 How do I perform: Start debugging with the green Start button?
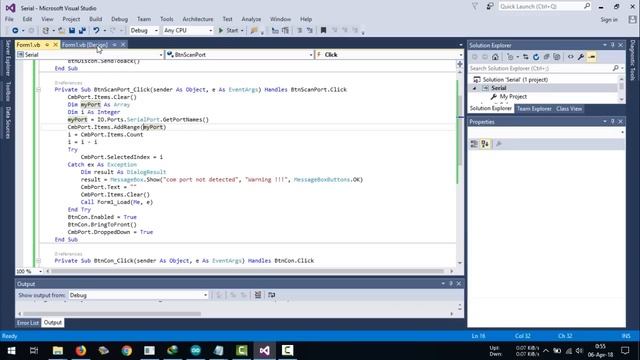229,31
